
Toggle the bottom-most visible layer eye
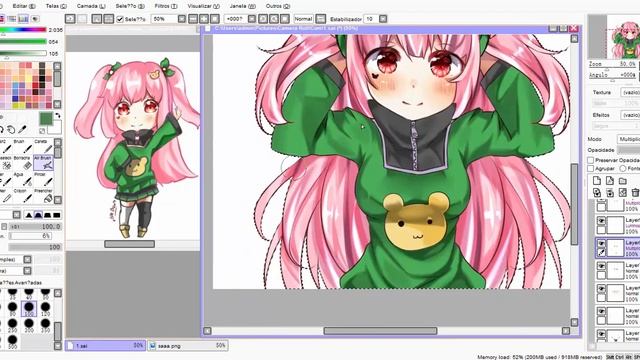click(x=601, y=334)
